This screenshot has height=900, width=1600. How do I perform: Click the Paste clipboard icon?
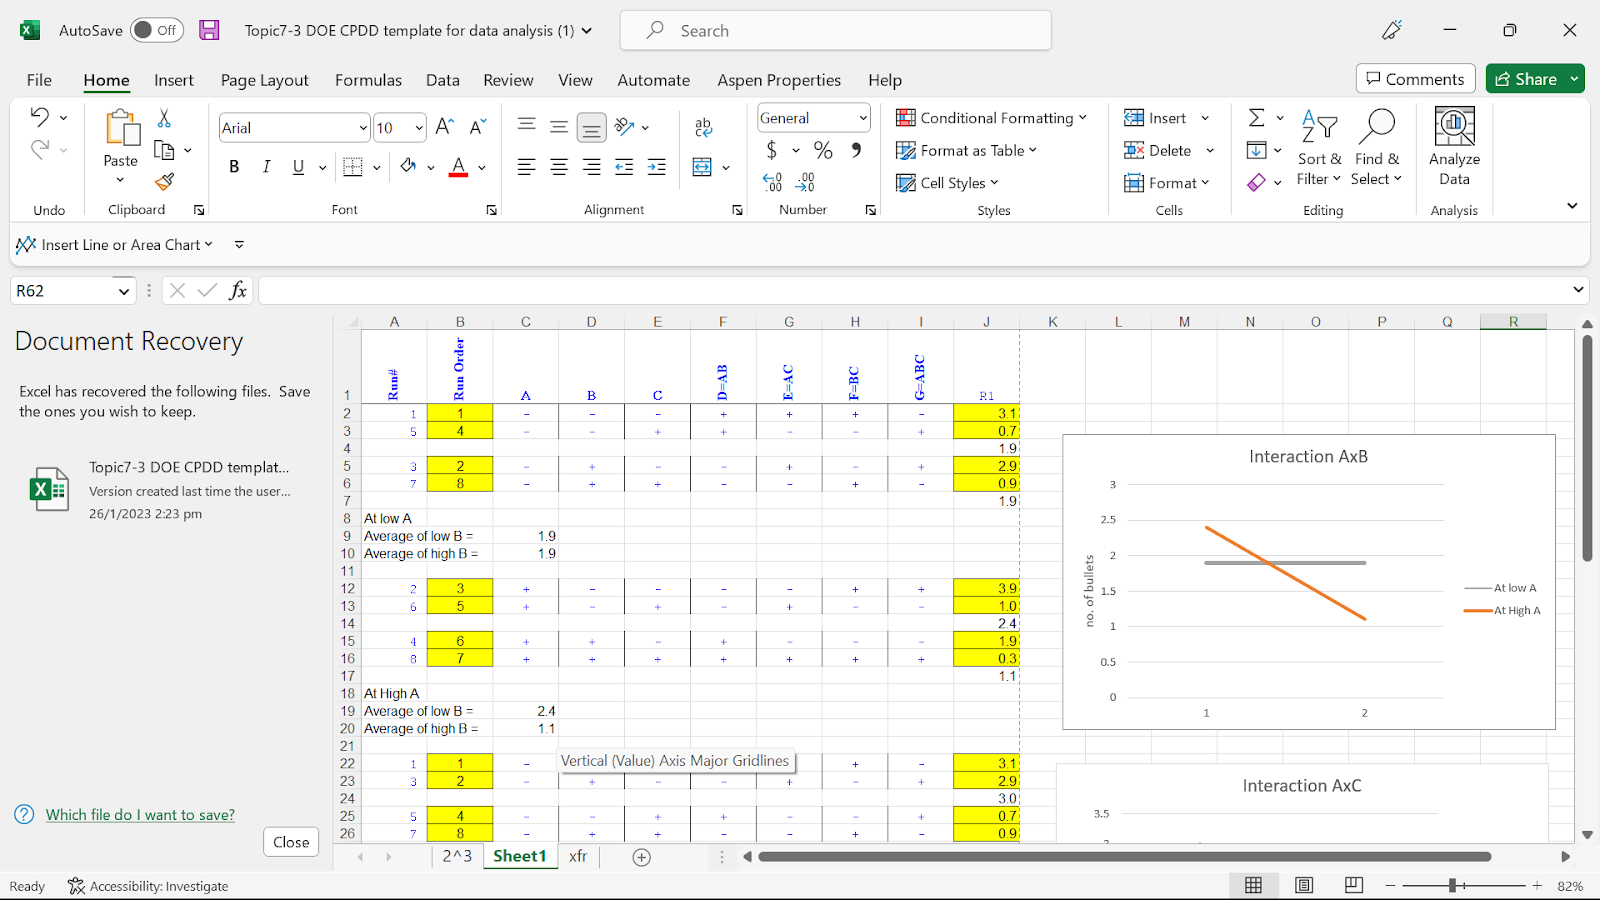[x=122, y=128]
